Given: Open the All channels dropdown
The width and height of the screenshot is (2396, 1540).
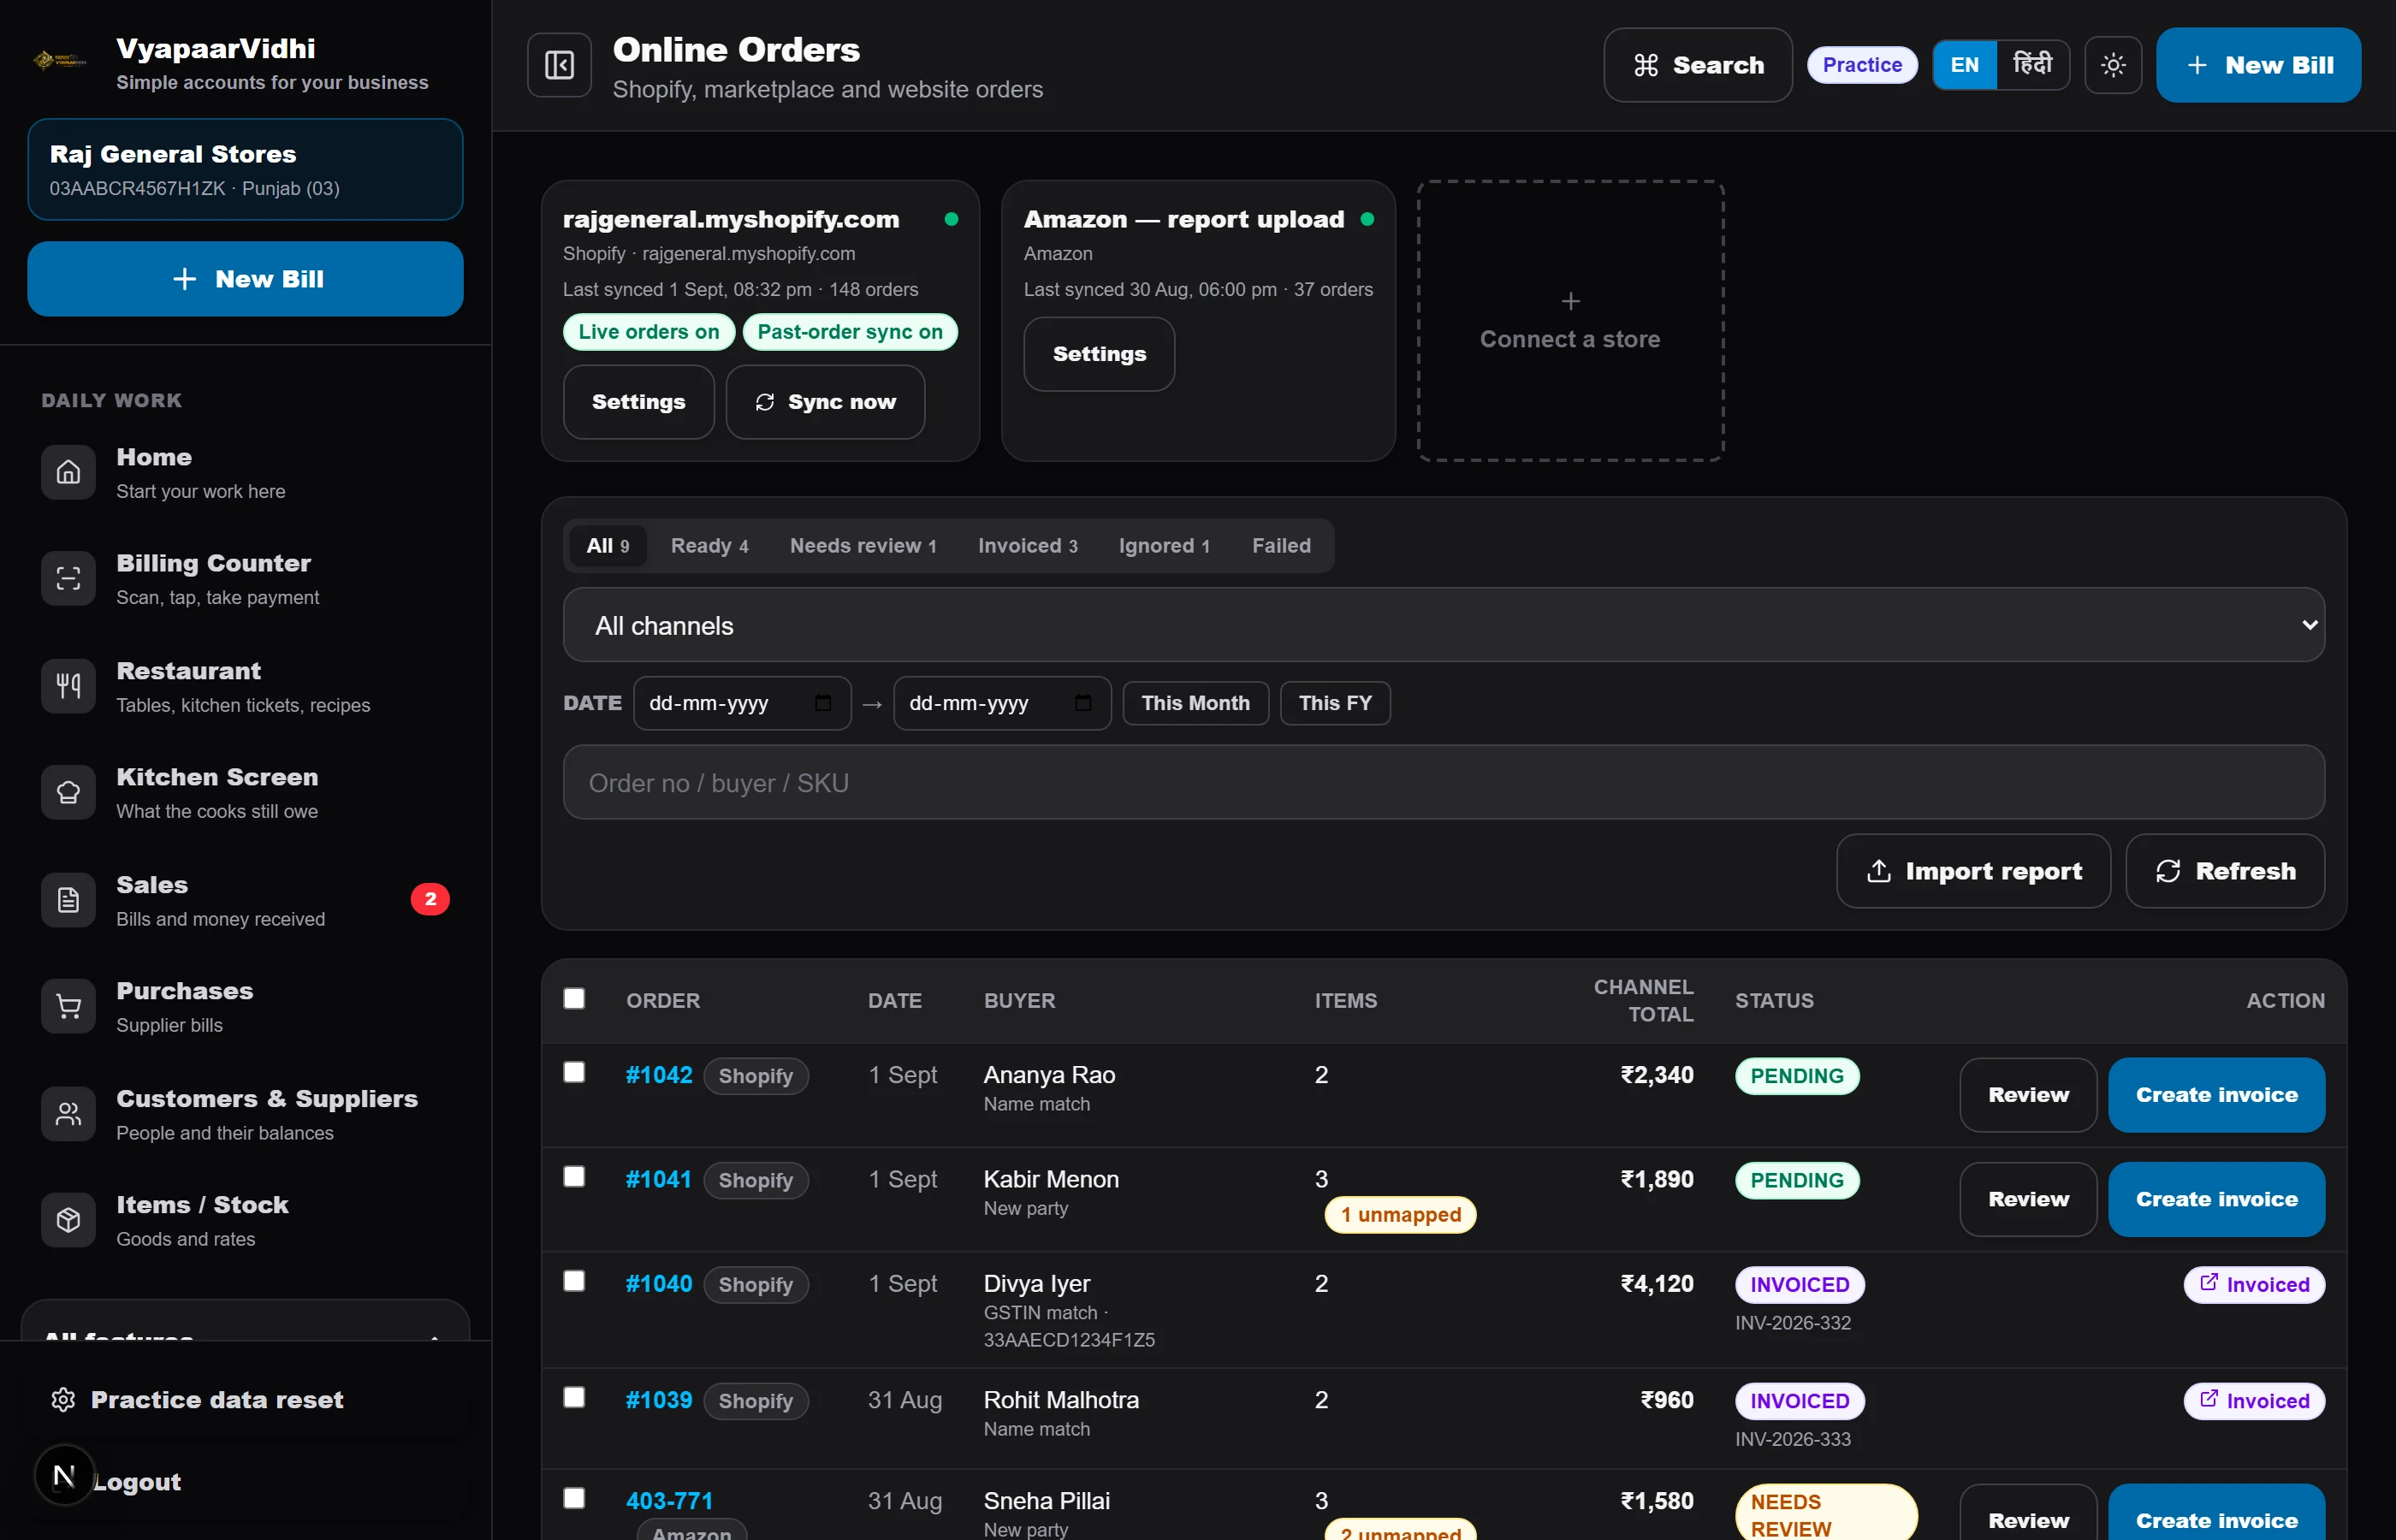Looking at the screenshot, I should pyautogui.click(x=1443, y=625).
